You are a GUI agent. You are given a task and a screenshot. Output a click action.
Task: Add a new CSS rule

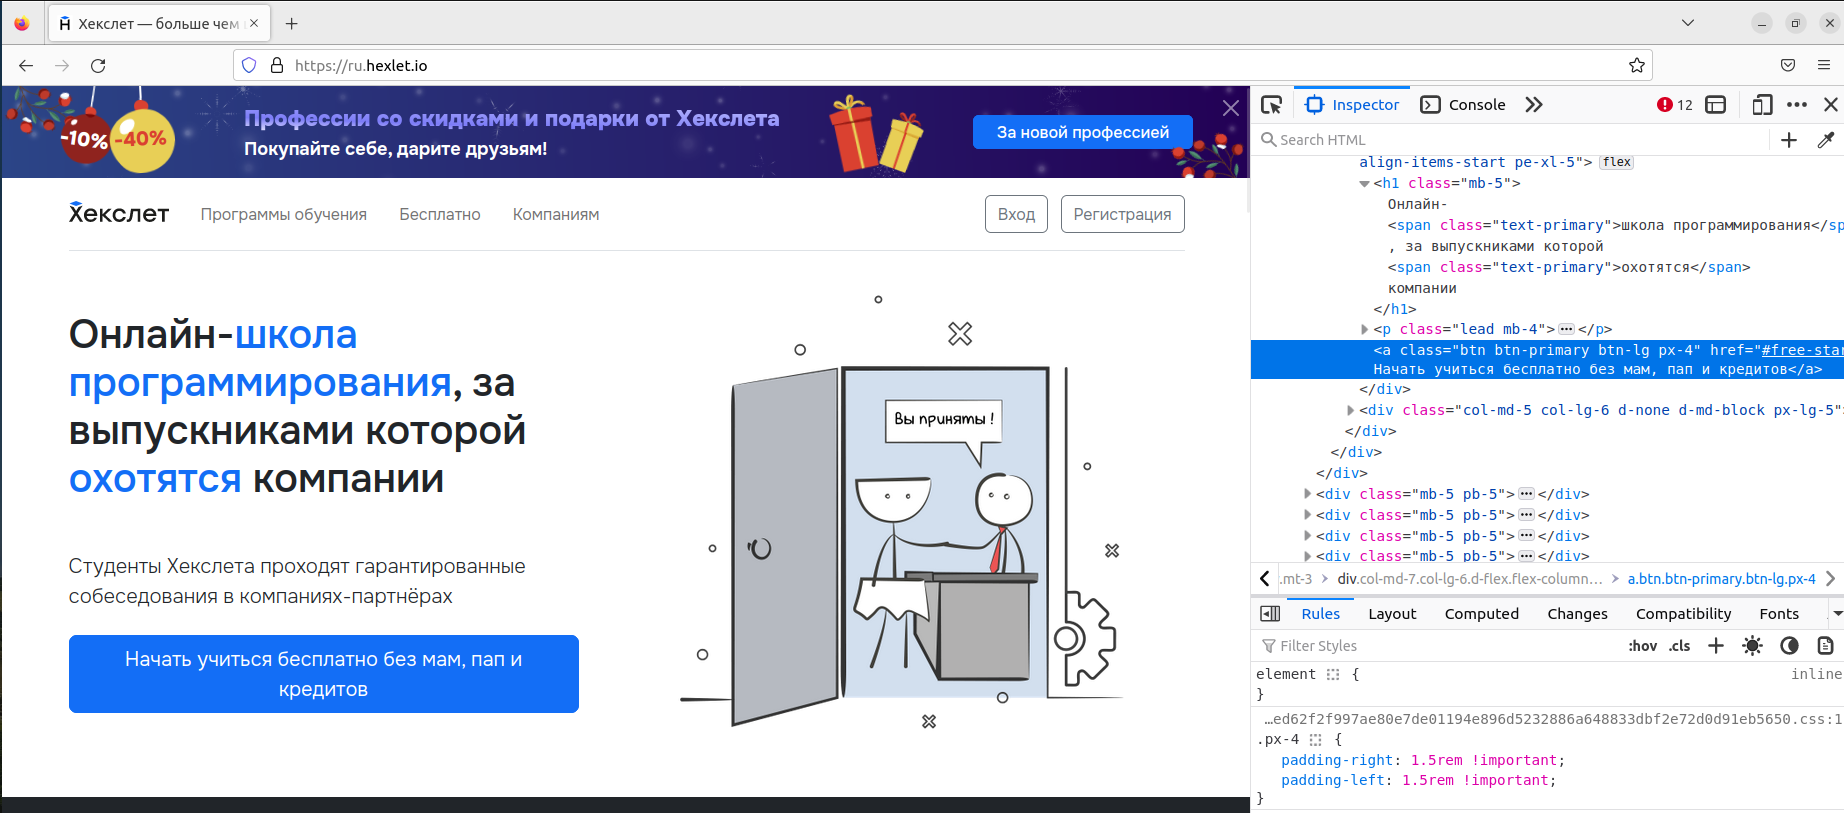click(1716, 646)
